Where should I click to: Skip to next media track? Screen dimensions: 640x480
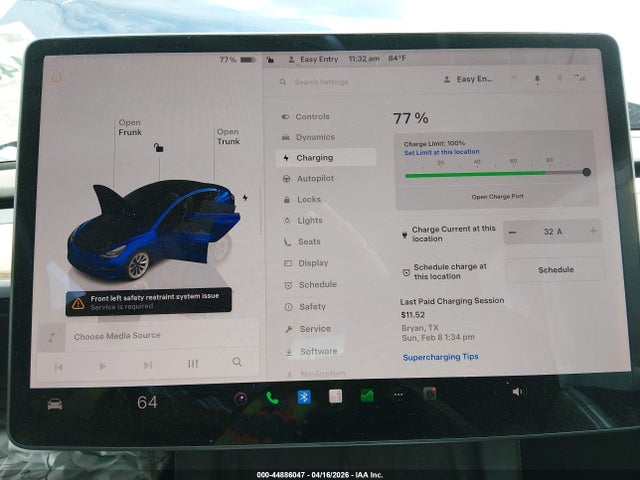[x=148, y=364]
